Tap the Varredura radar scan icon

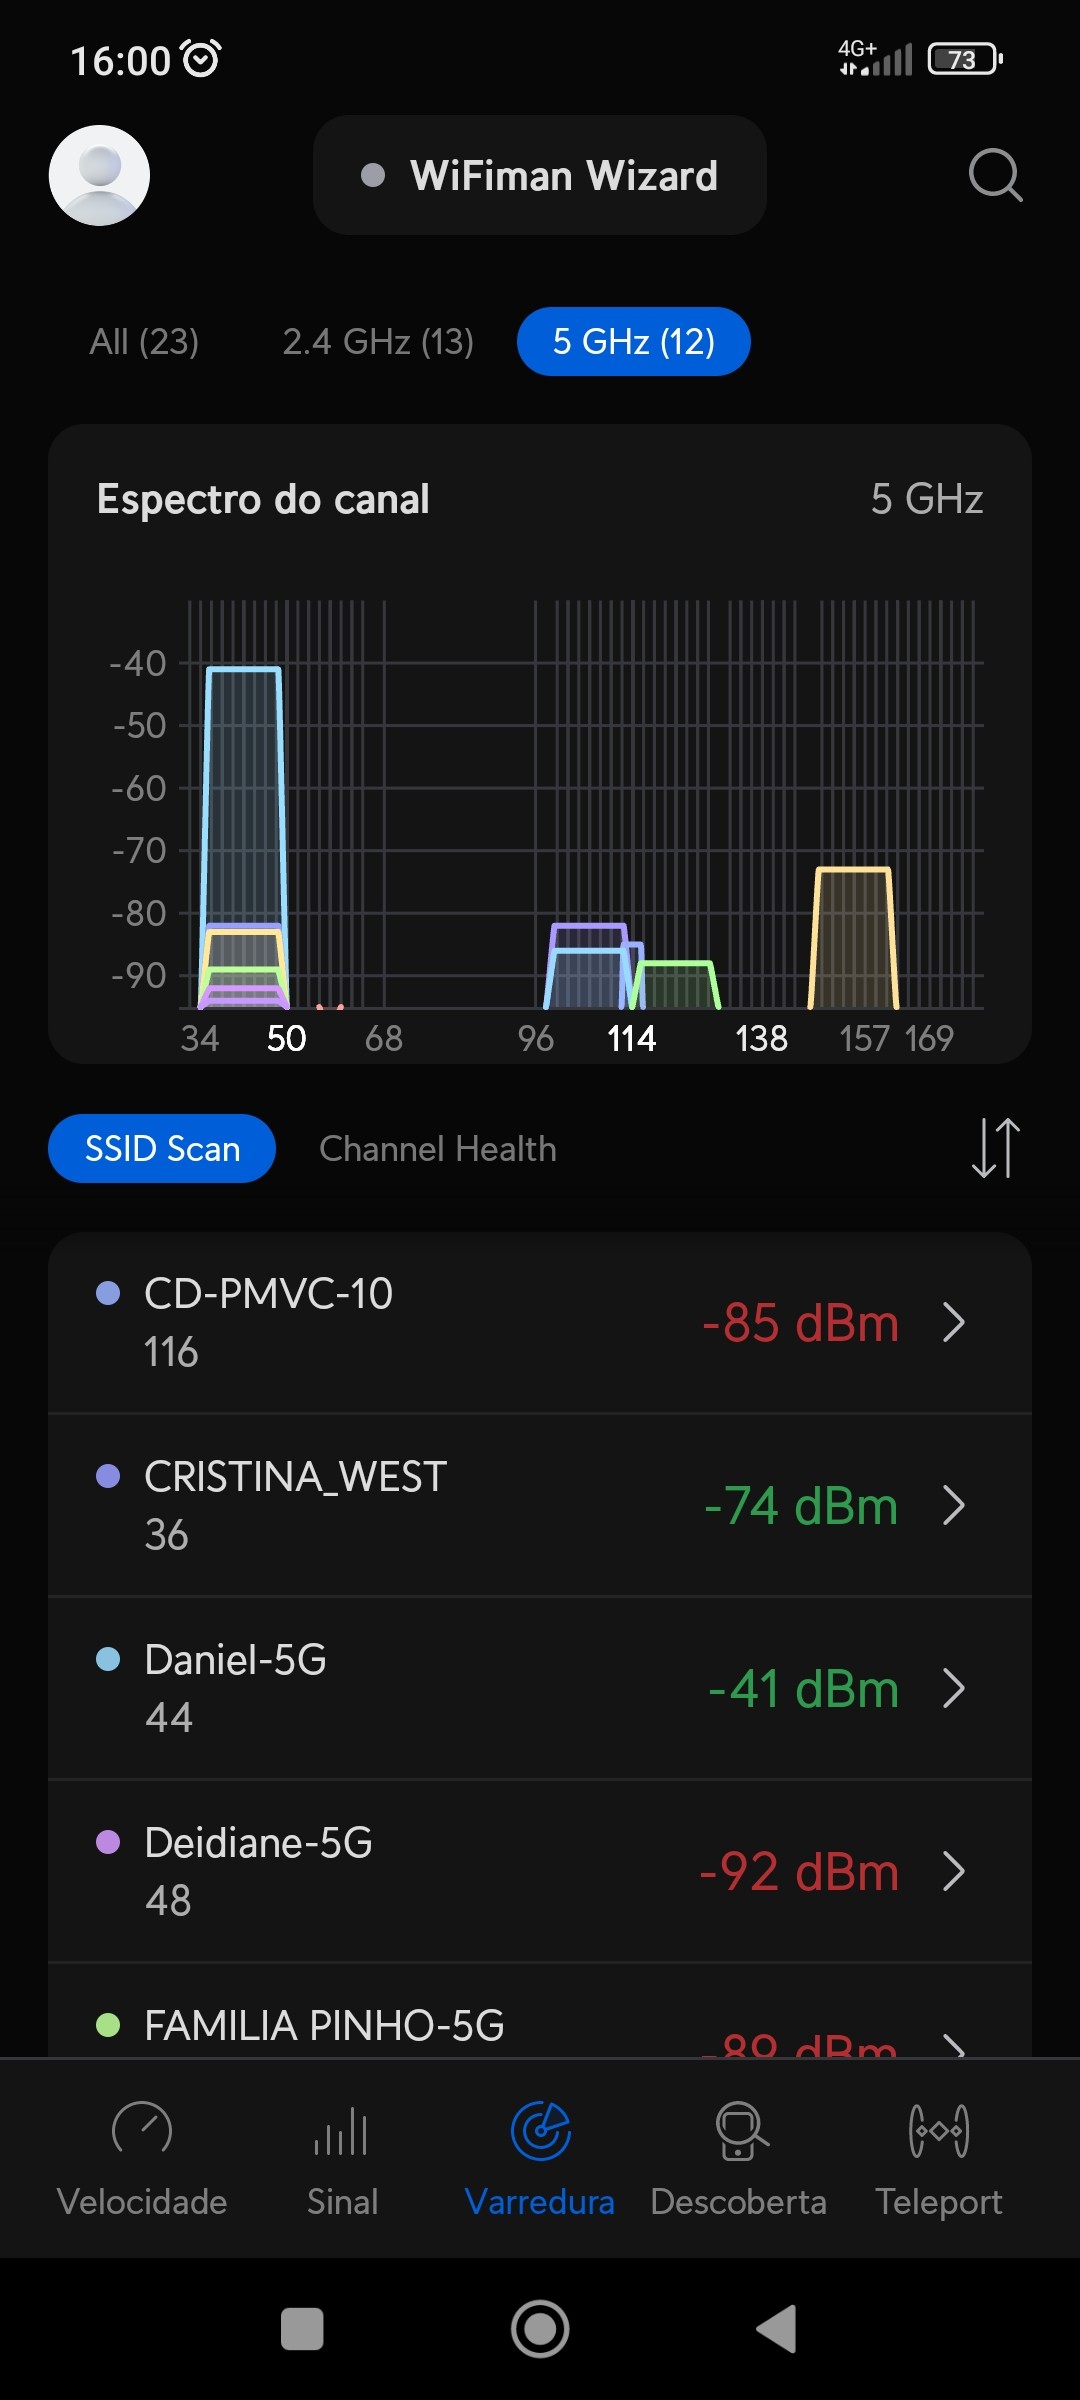(x=540, y=2130)
